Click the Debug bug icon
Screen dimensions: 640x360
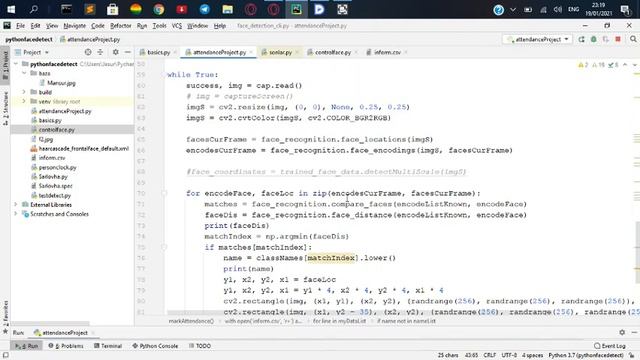point(593,39)
